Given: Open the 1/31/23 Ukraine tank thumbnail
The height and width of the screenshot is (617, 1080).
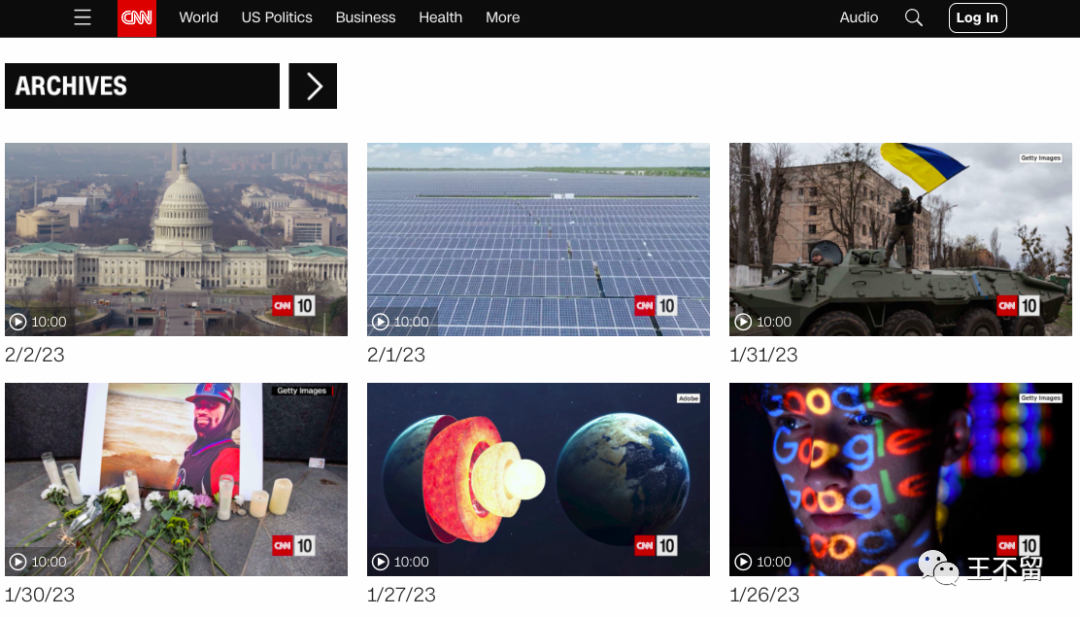Looking at the screenshot, I should click(901, 240).
